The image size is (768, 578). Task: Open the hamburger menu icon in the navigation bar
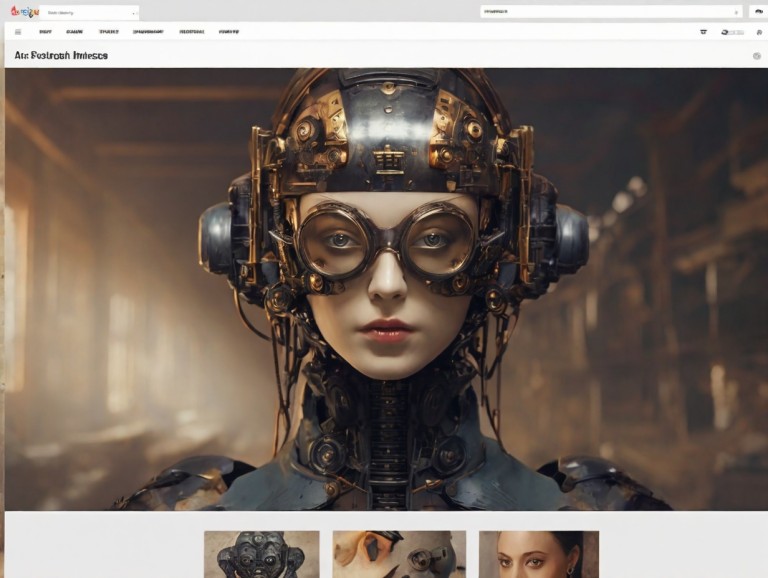[x=17, y=32]
